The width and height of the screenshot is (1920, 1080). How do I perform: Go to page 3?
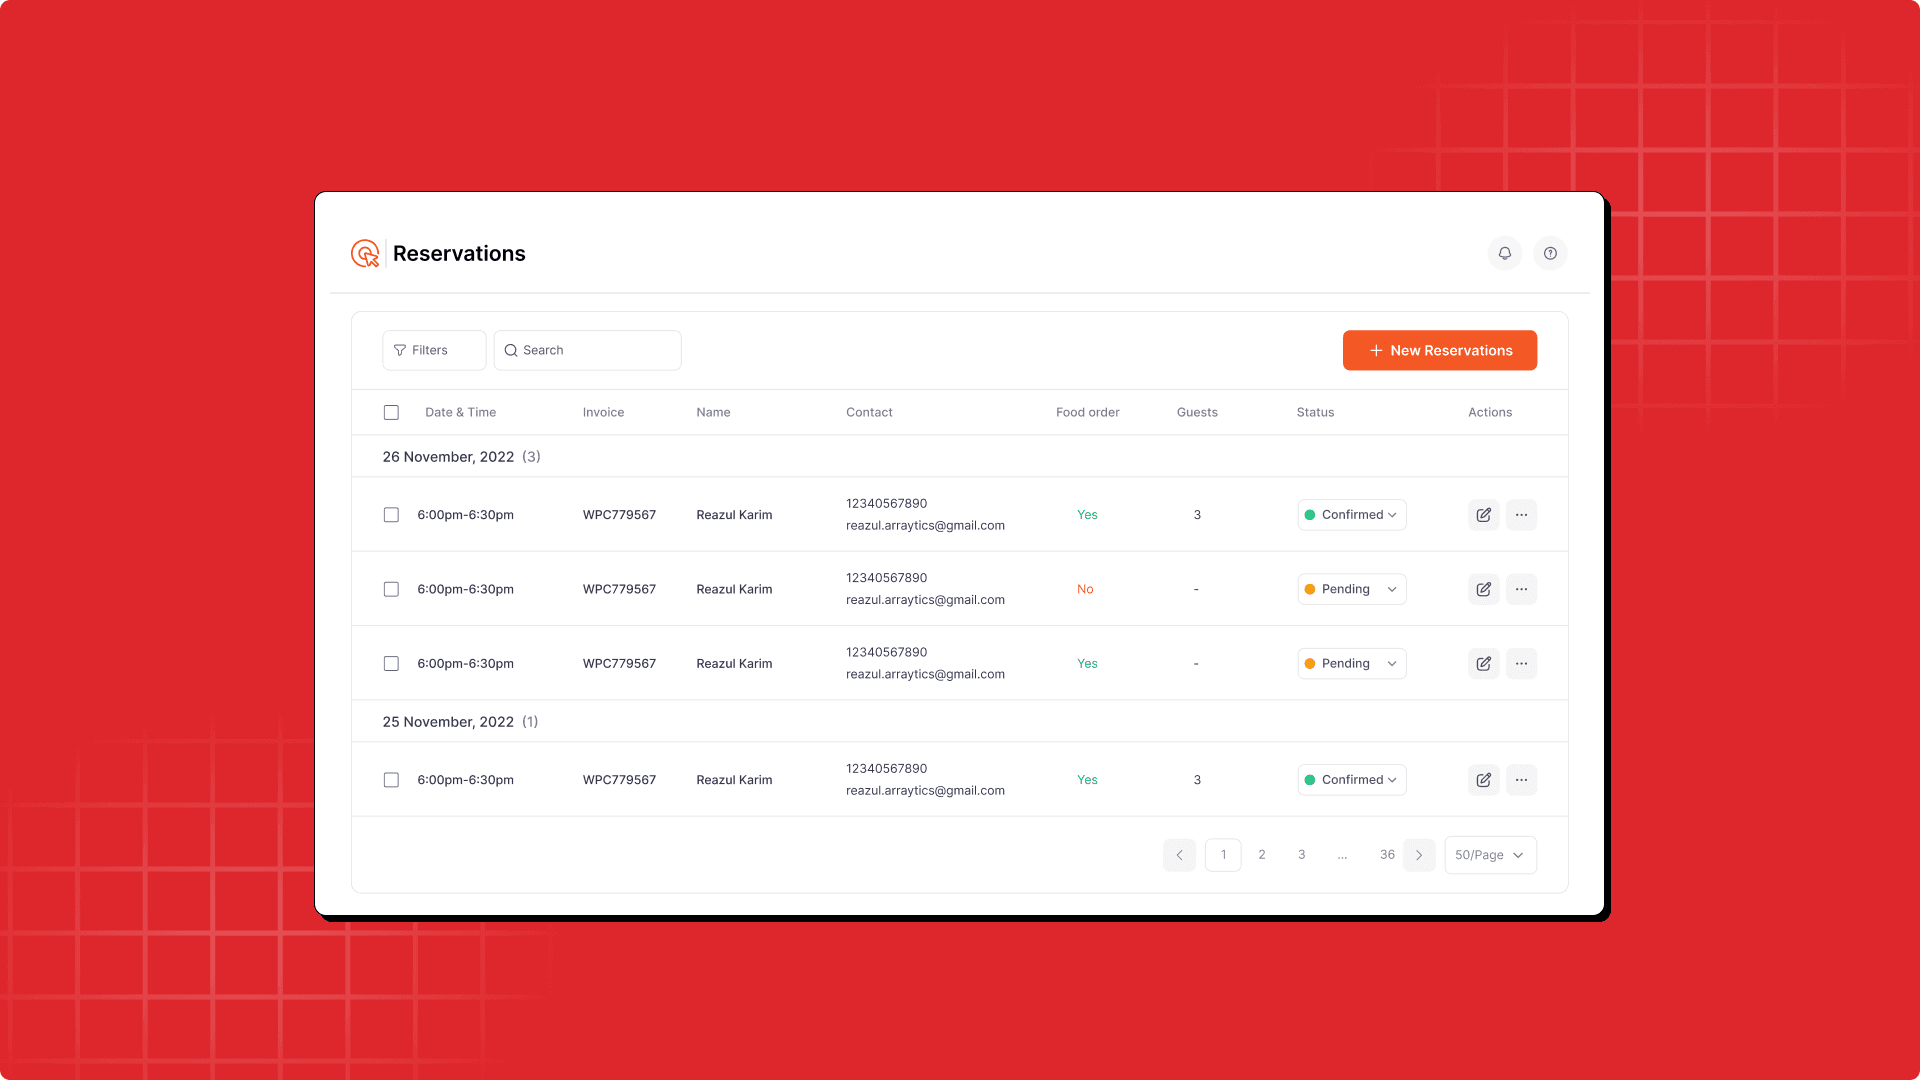[x=1301, y=855]
